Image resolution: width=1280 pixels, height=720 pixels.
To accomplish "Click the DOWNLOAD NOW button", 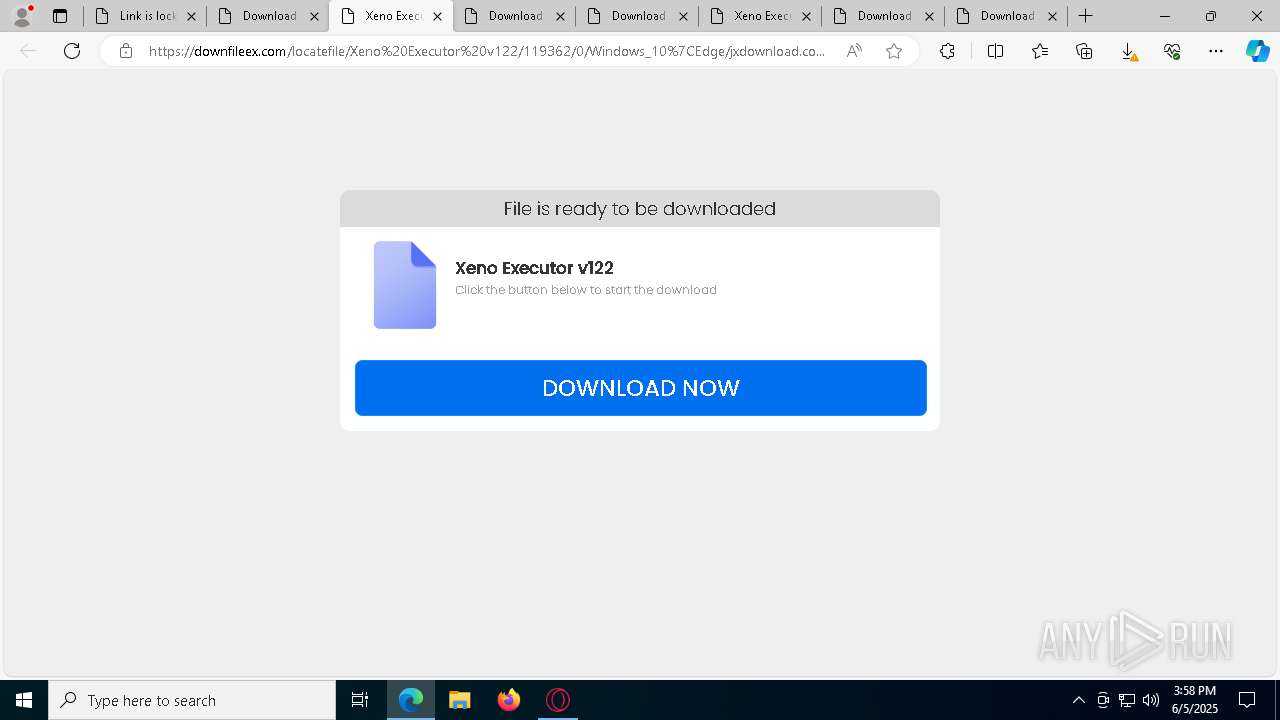I will point(640,388).
